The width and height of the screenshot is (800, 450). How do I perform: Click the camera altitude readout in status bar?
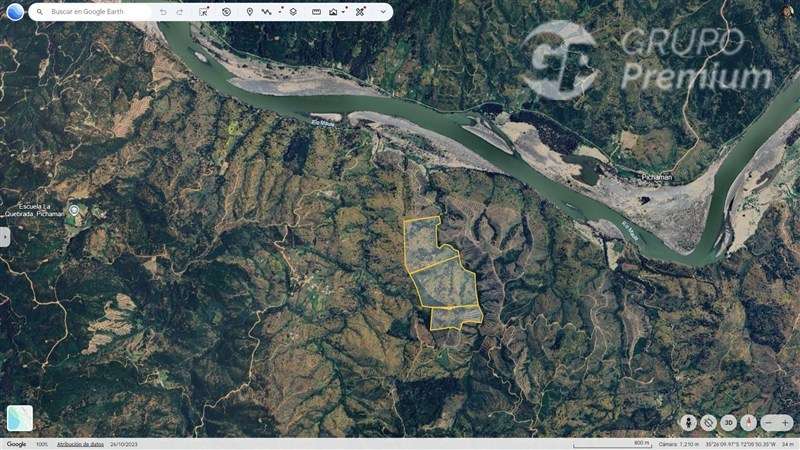[678, 444]
